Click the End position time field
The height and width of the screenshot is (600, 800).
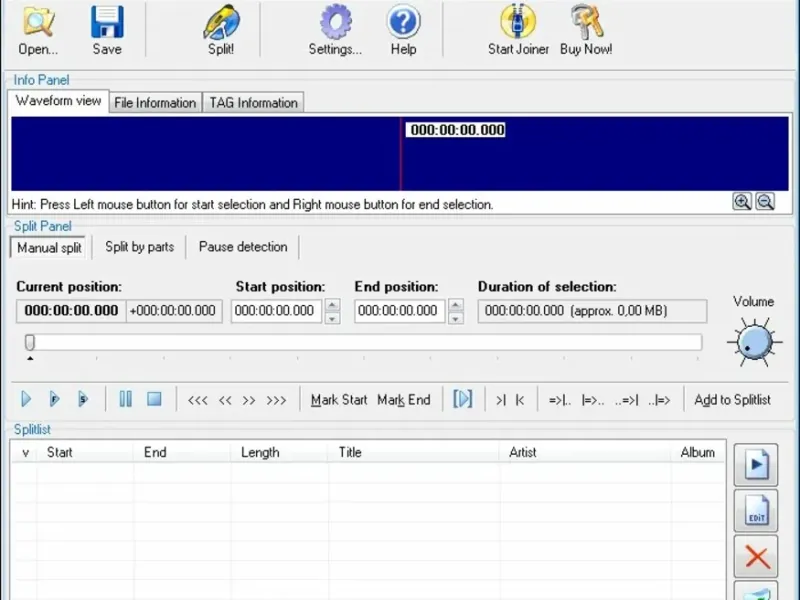coord(399,311)
